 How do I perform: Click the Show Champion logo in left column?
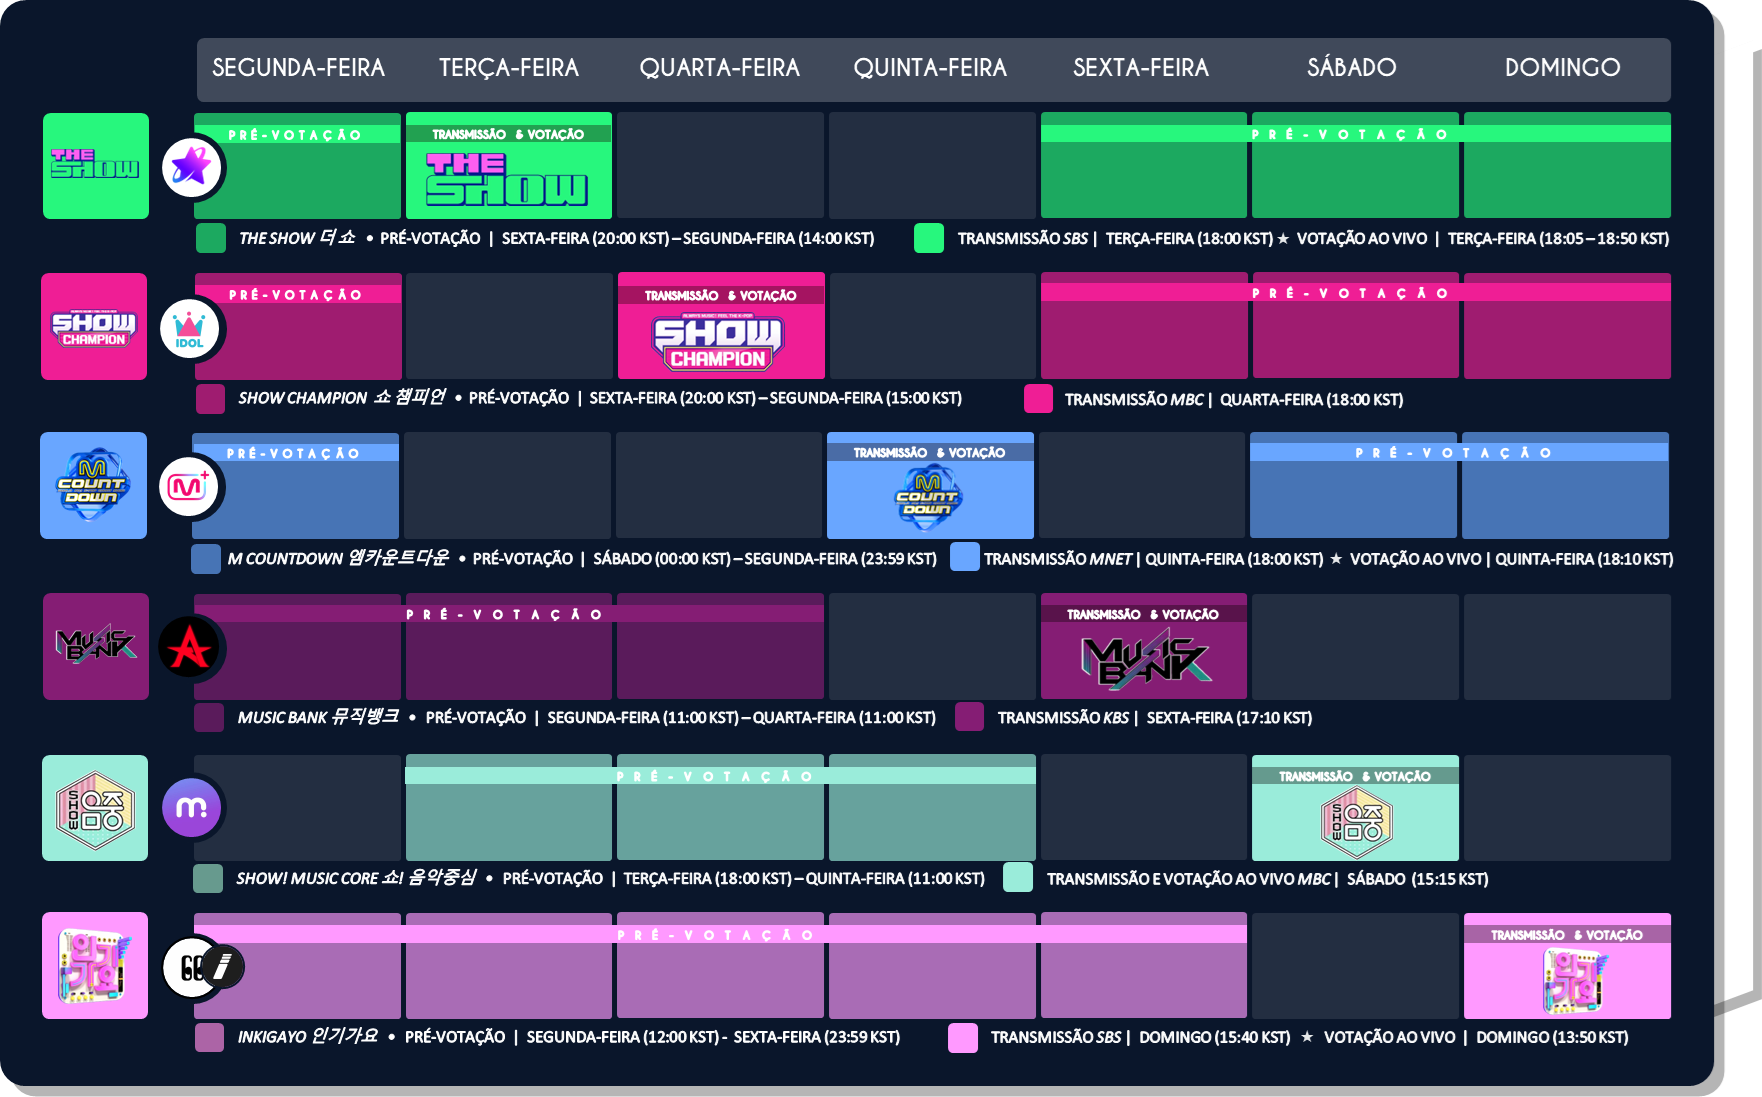coord(94,327)
